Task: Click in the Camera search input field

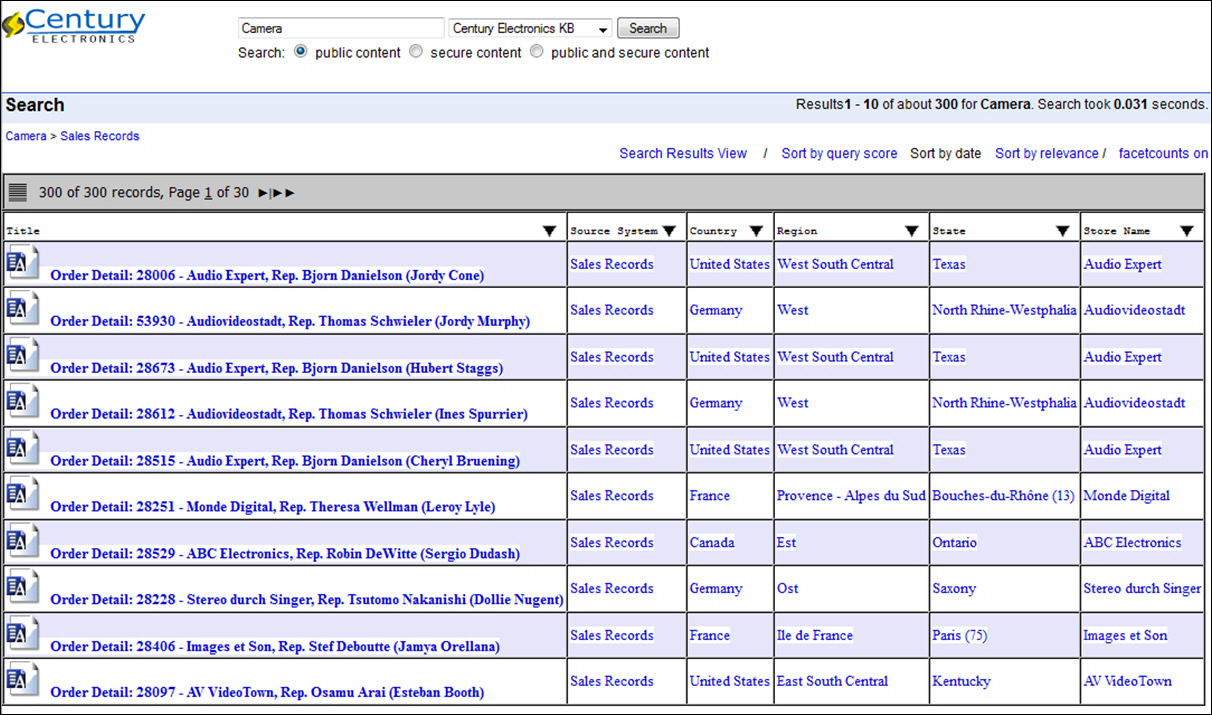Action: [341, 29]
